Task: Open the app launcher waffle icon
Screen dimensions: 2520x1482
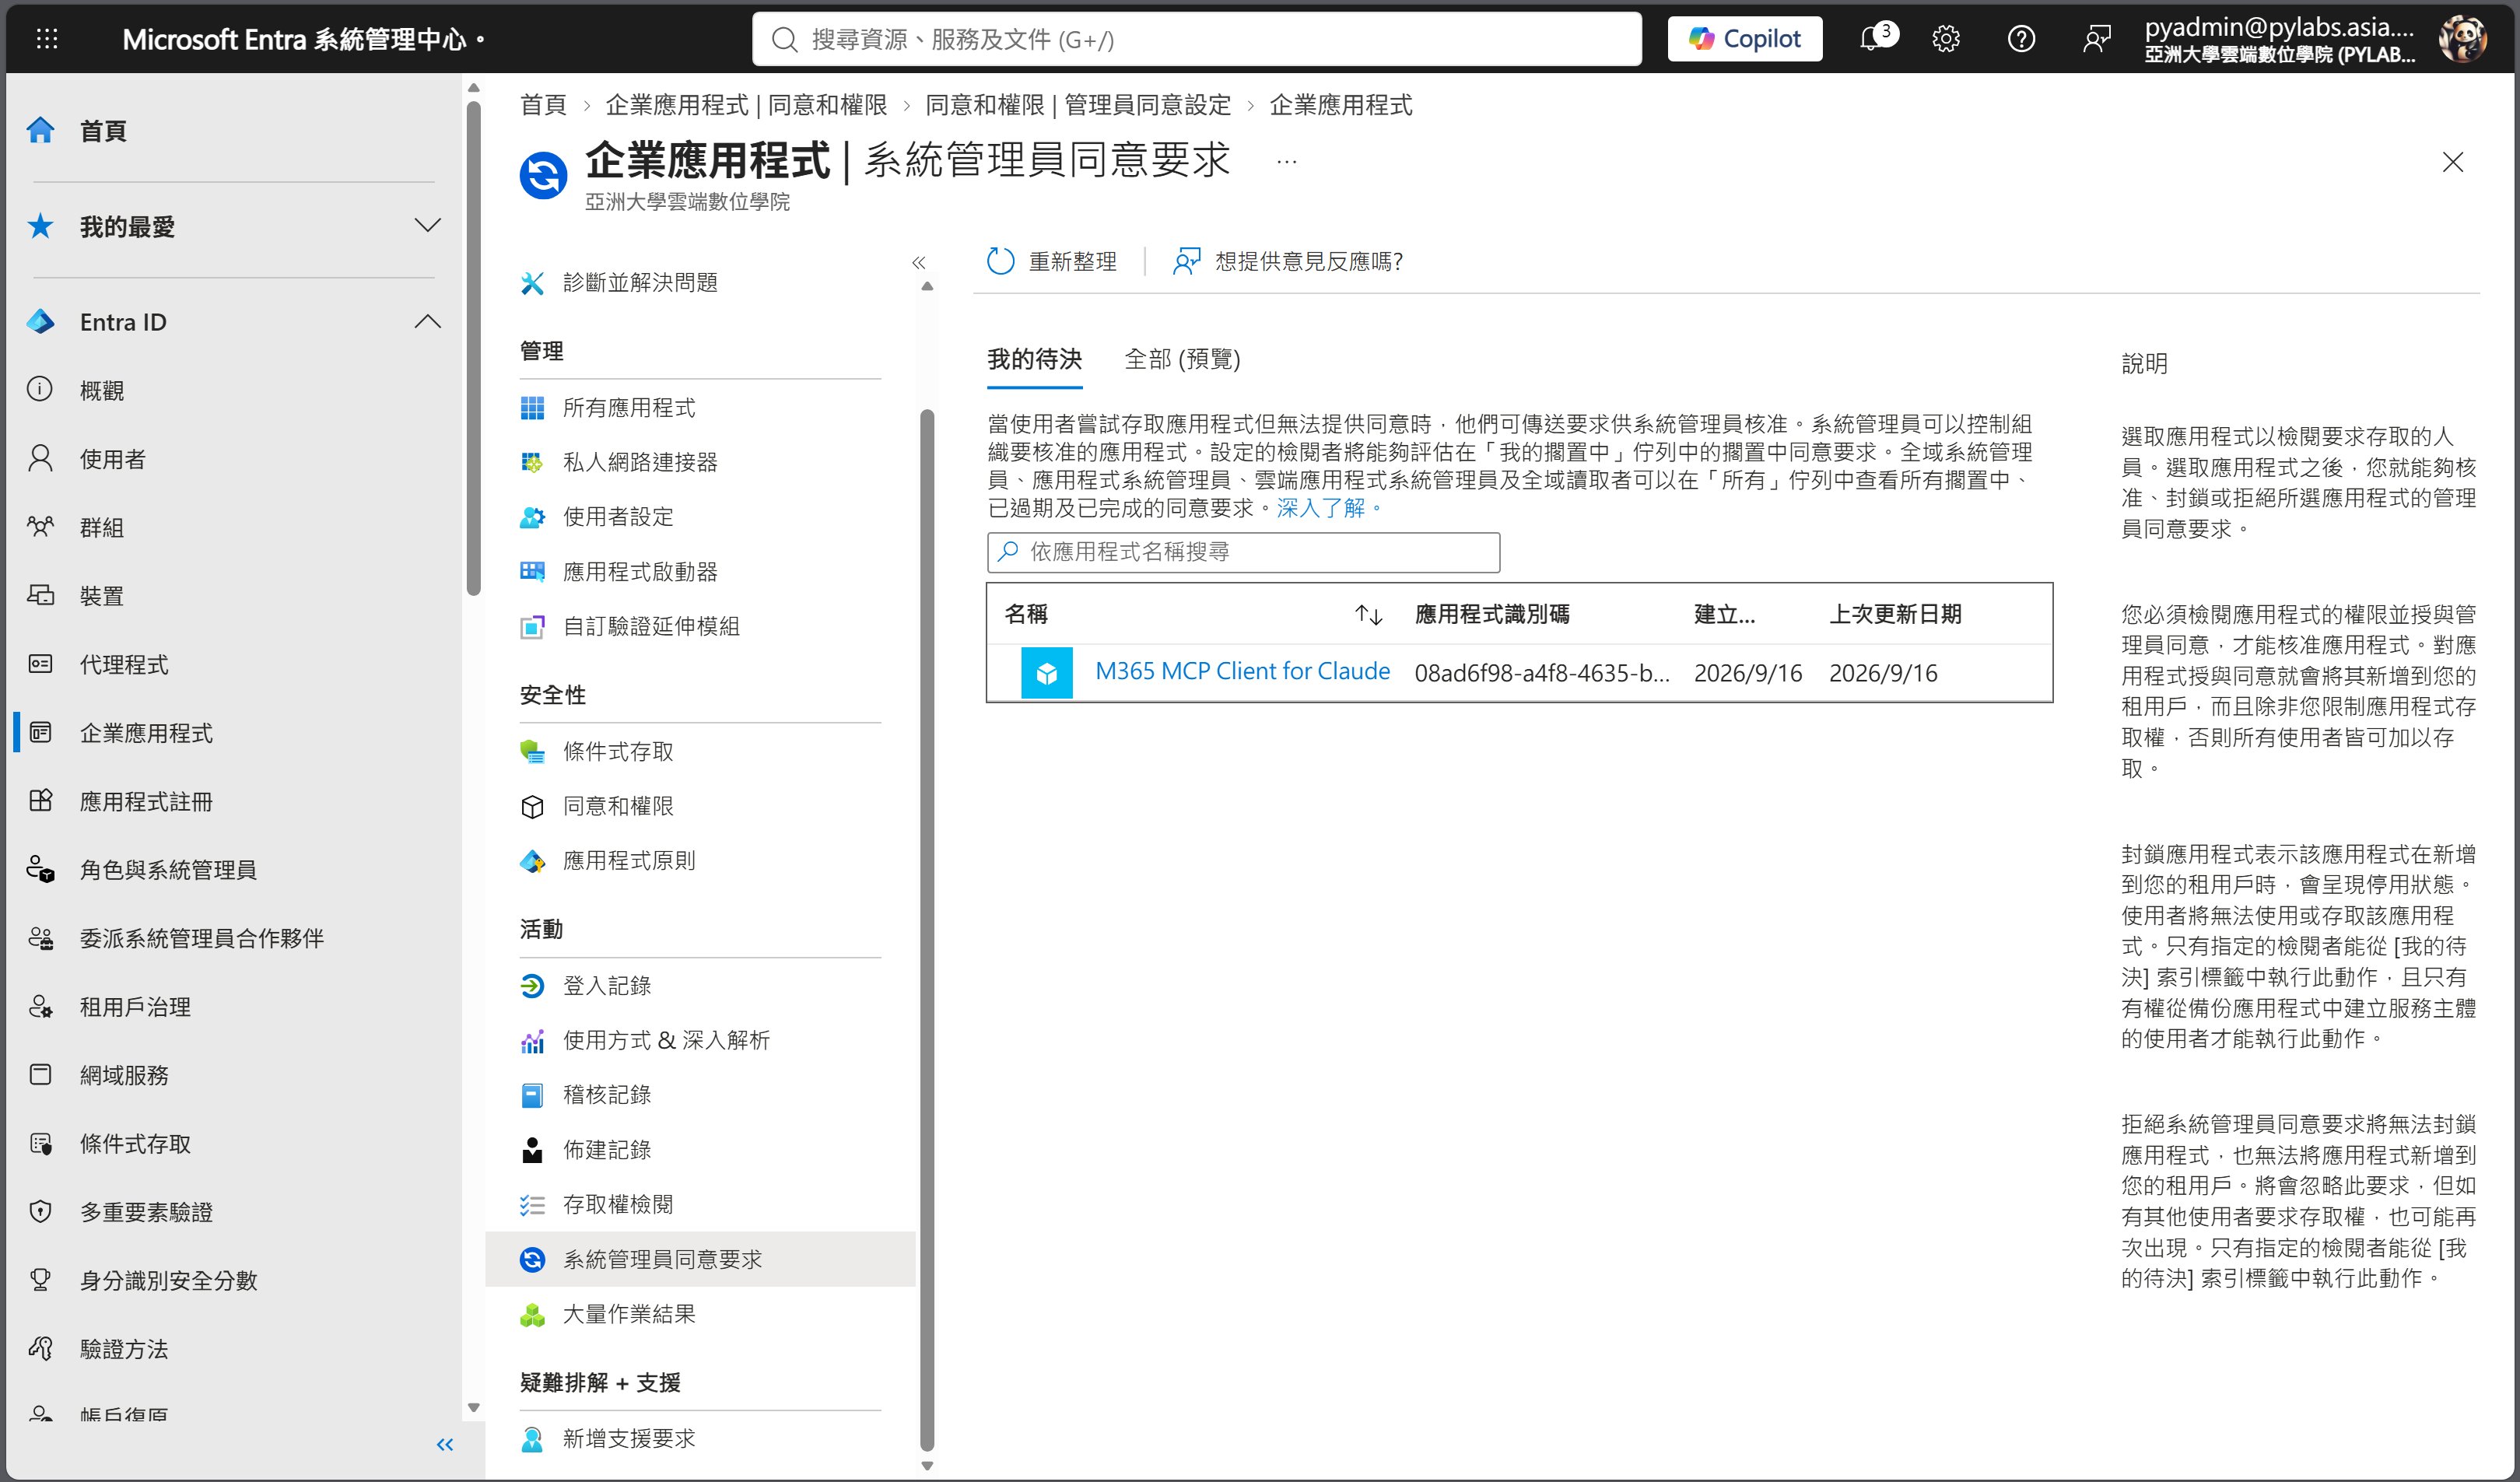Action: click(47, 39)
